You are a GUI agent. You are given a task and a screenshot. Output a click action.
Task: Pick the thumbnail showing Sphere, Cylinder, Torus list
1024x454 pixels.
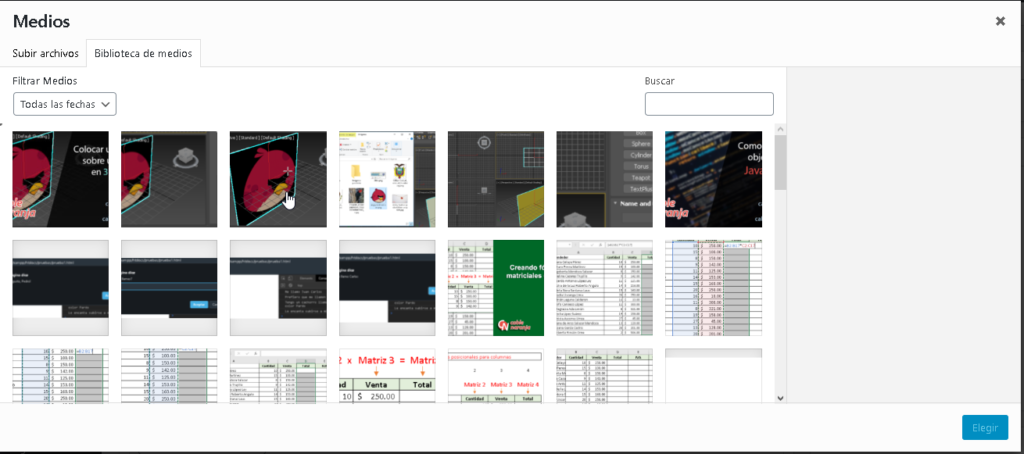(x=604, y=179)
